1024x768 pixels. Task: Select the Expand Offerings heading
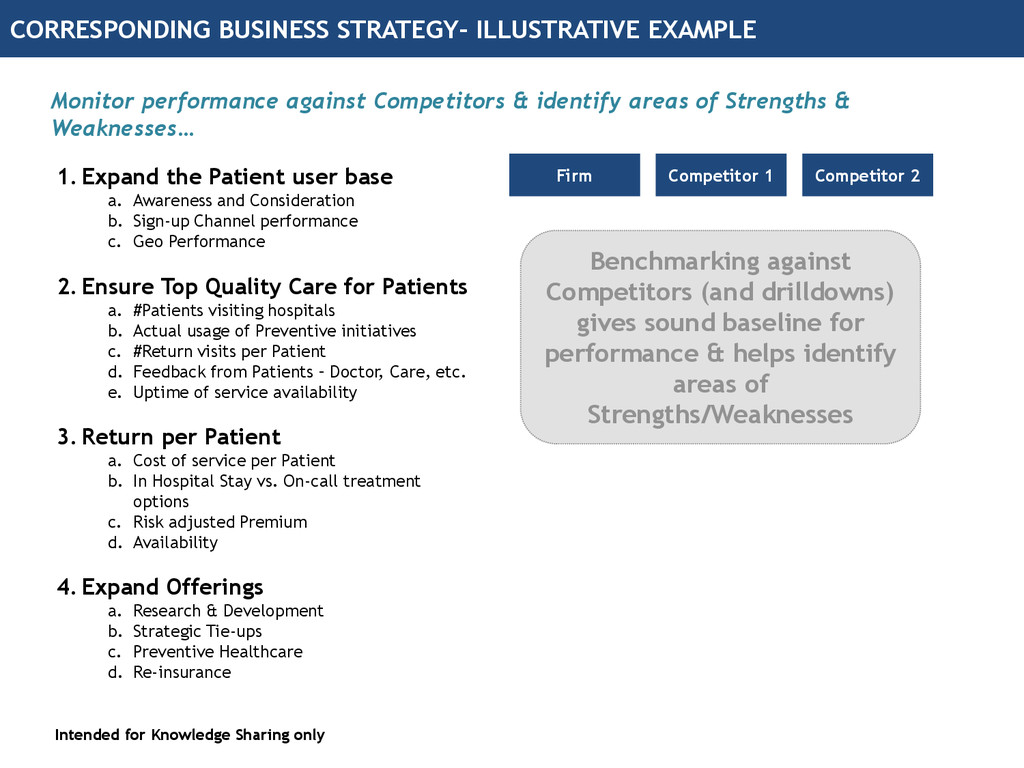pyautogui.click(x=172, y=587)
